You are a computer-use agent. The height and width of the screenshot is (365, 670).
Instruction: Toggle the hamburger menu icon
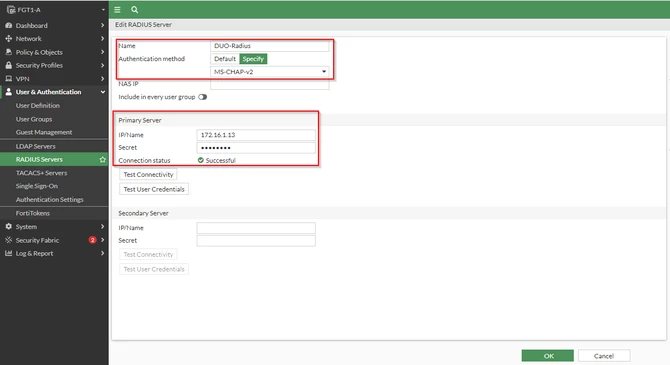117,9
